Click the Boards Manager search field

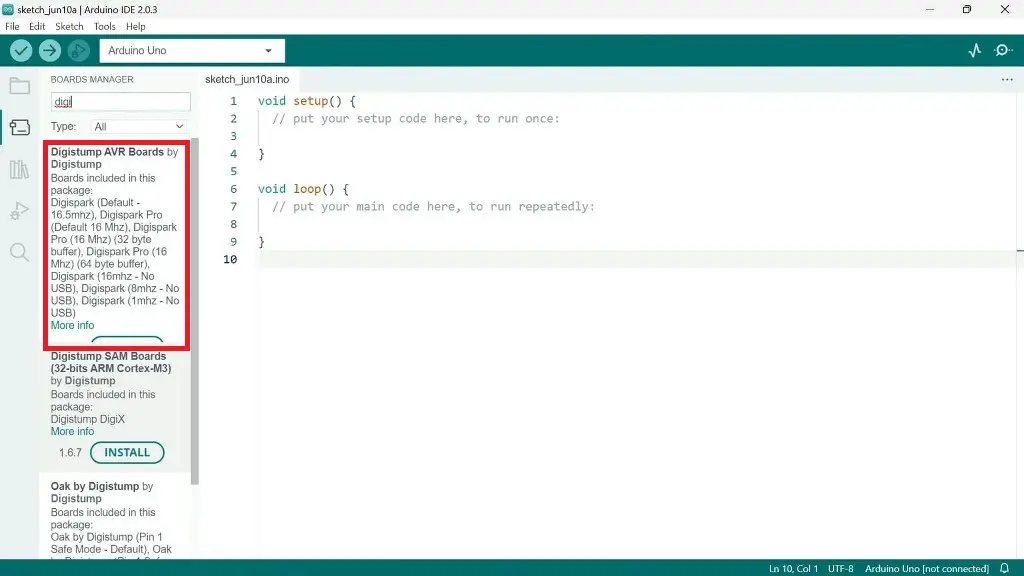[x=121, y=102]
